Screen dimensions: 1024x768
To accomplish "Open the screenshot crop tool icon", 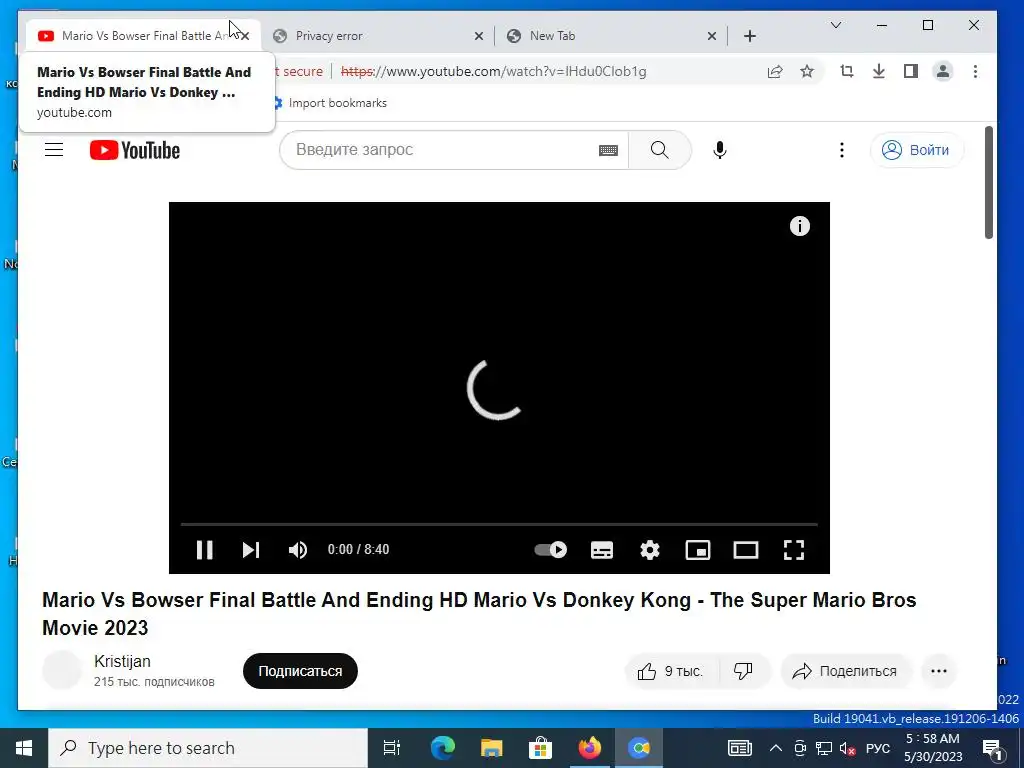I will point(846,71).
